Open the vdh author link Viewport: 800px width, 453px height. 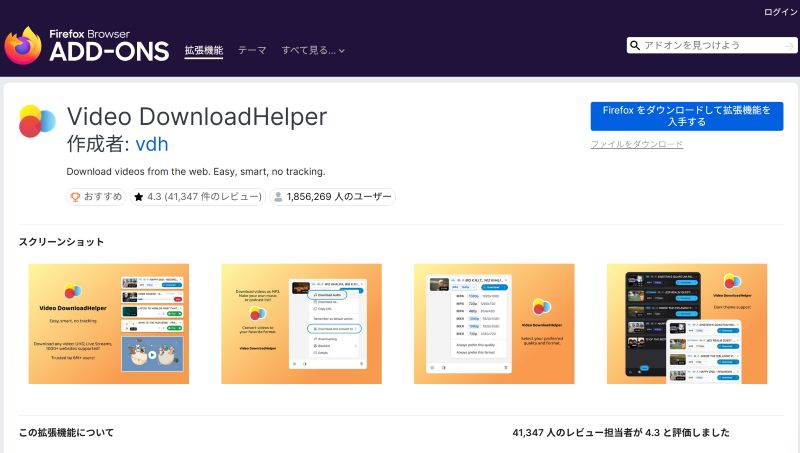[152, 144]
